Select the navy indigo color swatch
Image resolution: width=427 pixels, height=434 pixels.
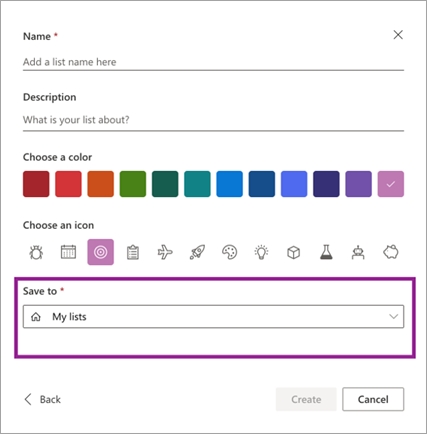pos(326,184)
